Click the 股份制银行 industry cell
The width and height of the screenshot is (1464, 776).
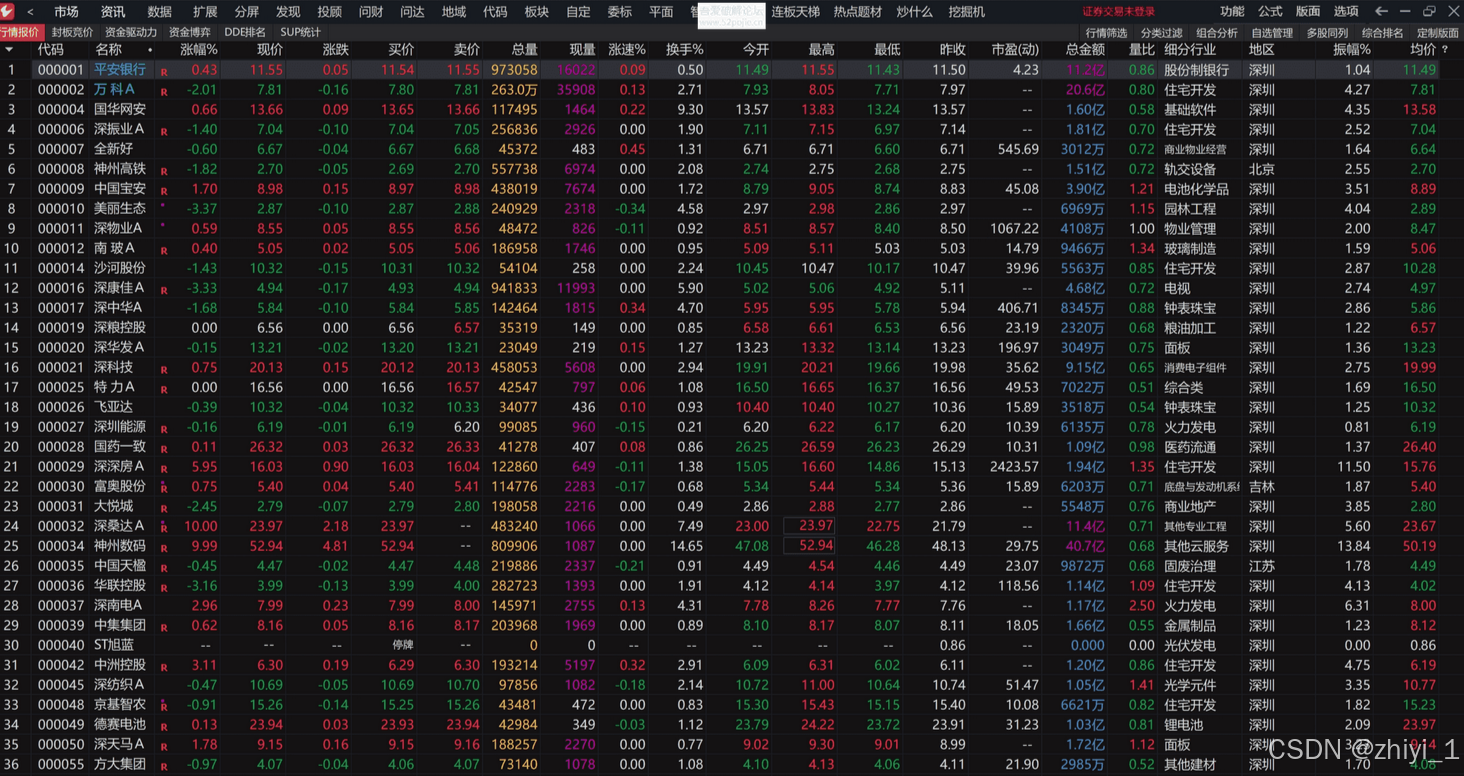(x=1197, y=70)
